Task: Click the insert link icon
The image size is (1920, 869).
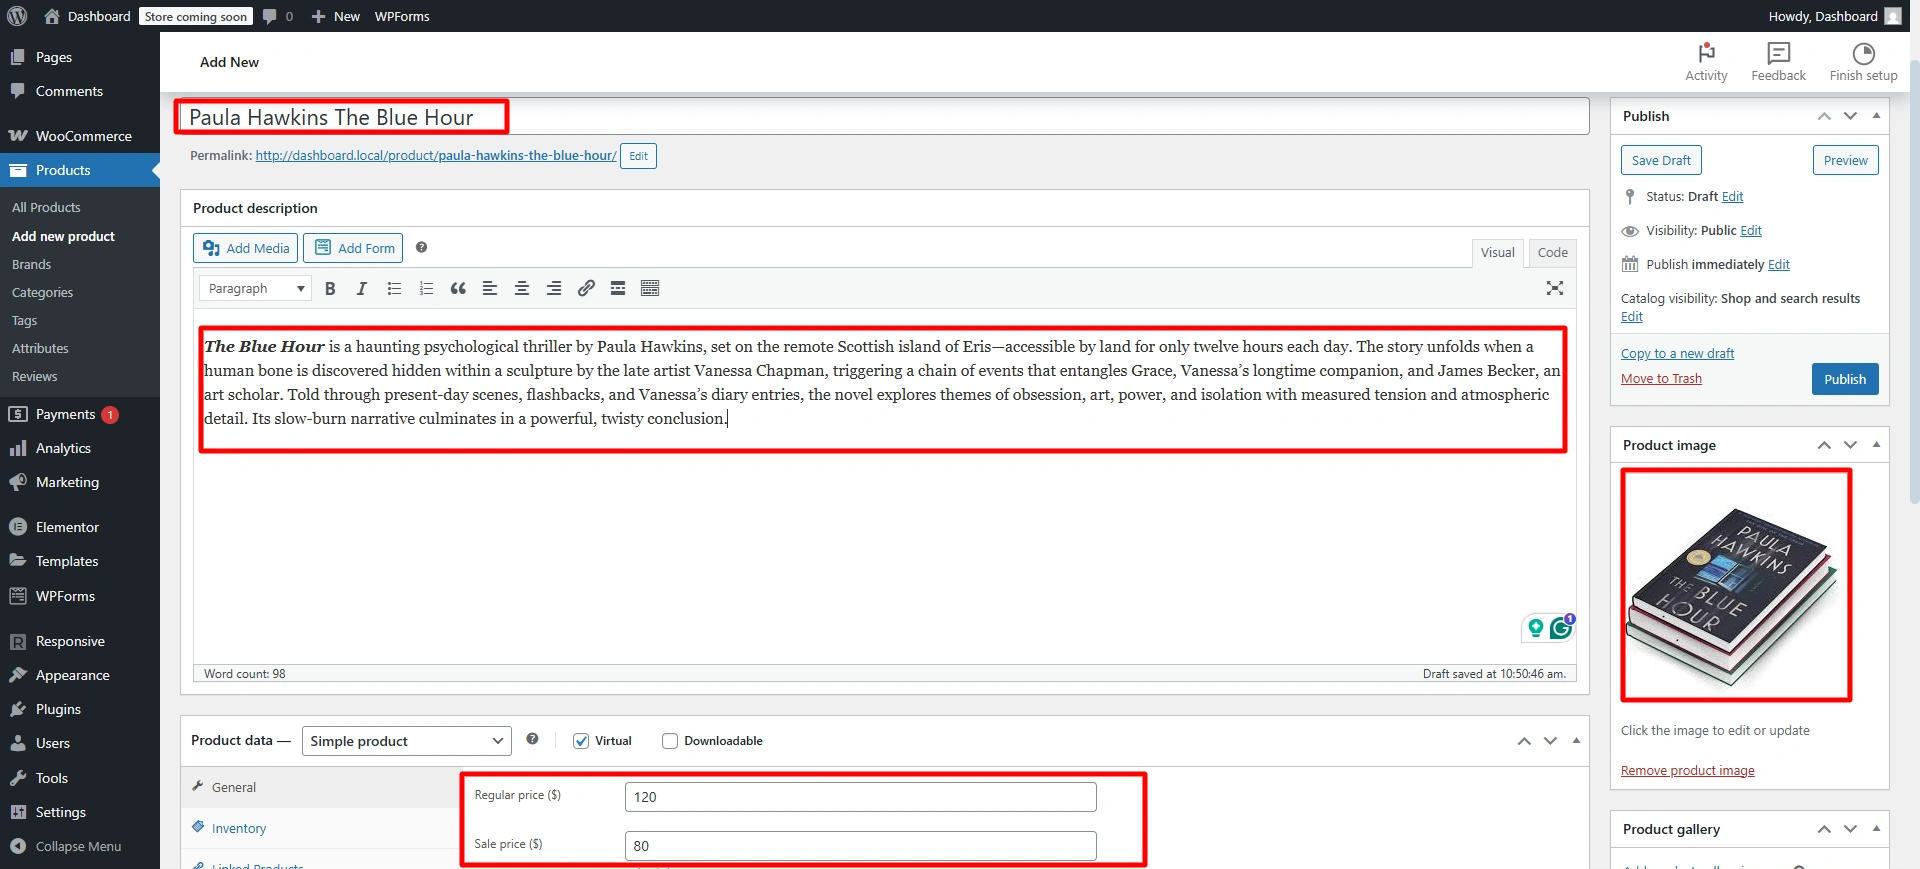Action: [586, 288]
